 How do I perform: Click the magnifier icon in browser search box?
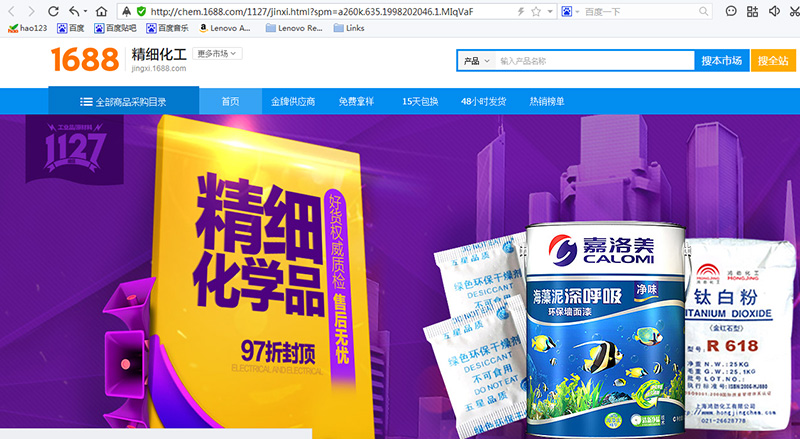click(x=704, y=11)
